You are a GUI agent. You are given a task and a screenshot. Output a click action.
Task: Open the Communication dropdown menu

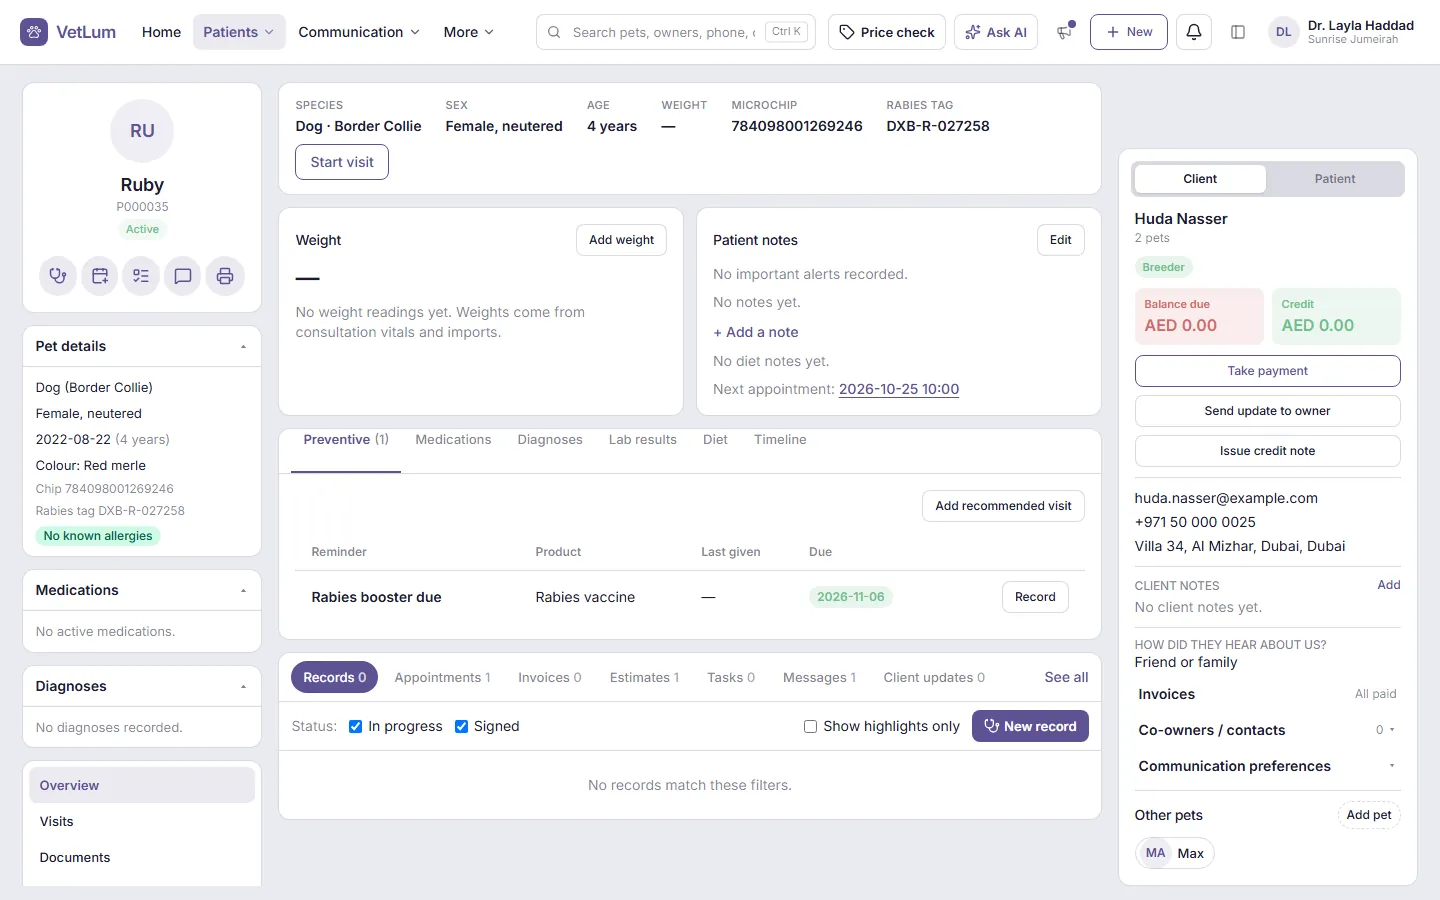(x=359, y=32)
